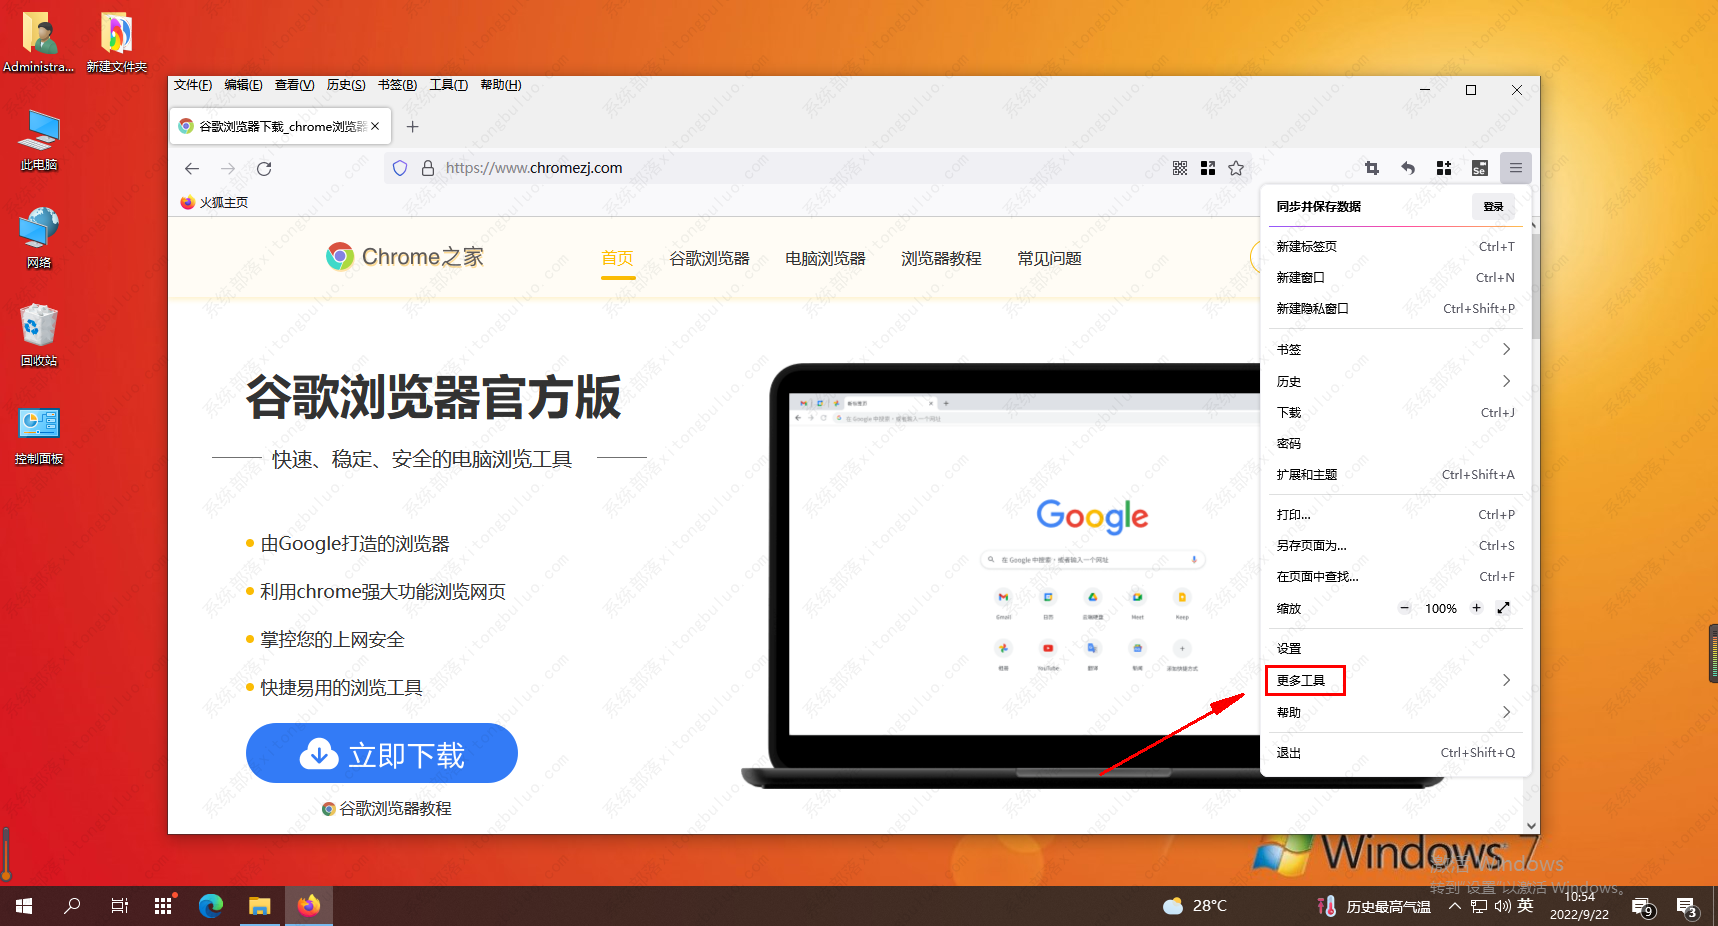Viewport: 1718px width, 926px height.
Task: Open 常见问题 navigation link
Action: 1049,258
